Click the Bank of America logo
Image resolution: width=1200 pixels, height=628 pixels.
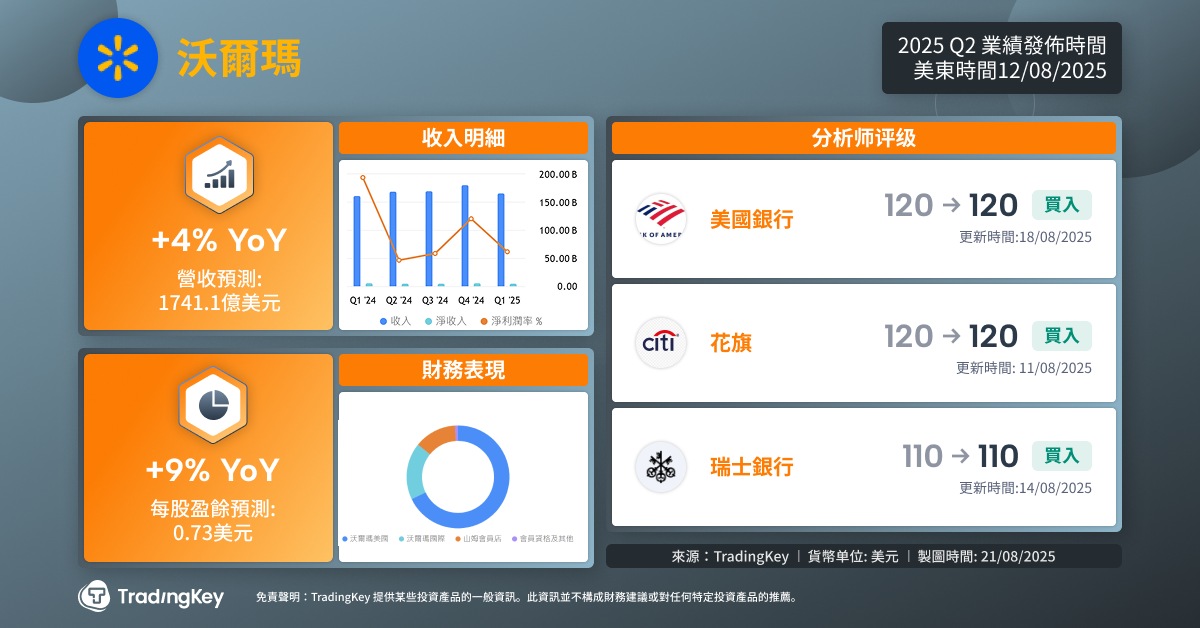point(661,219)
